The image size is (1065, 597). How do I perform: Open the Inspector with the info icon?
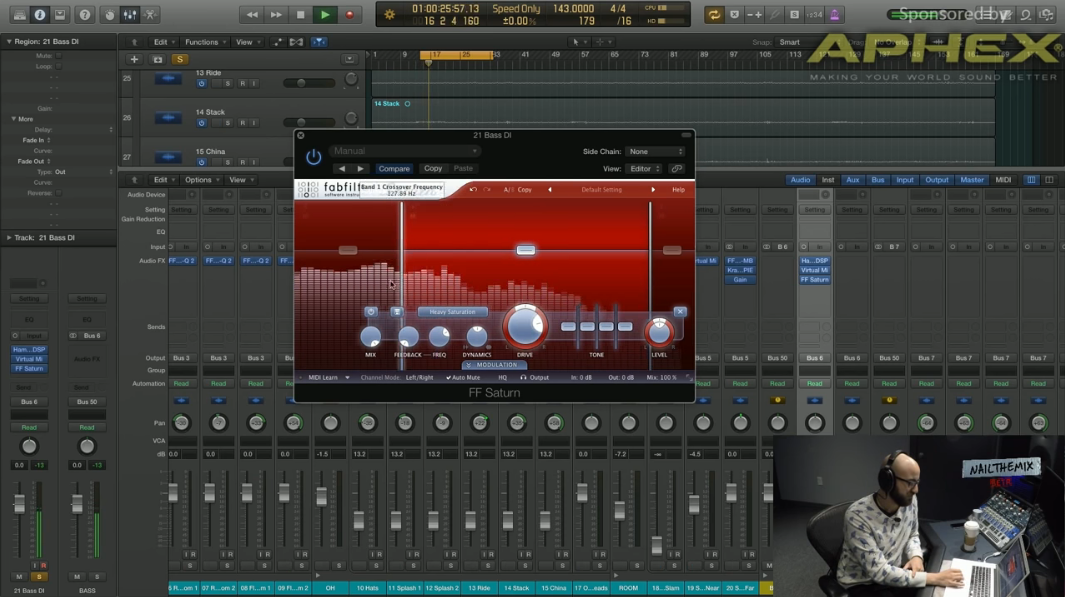point(40,14)
